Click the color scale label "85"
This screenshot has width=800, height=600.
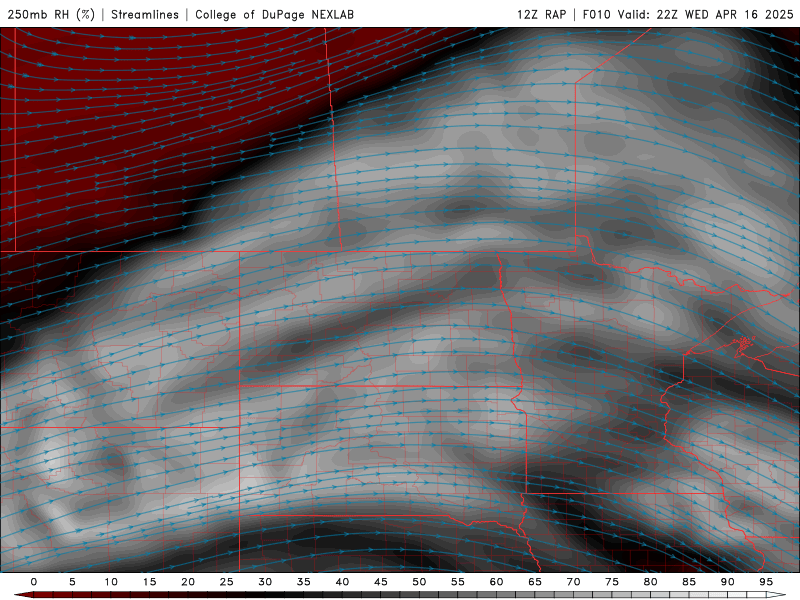click(x=689, y=582)
